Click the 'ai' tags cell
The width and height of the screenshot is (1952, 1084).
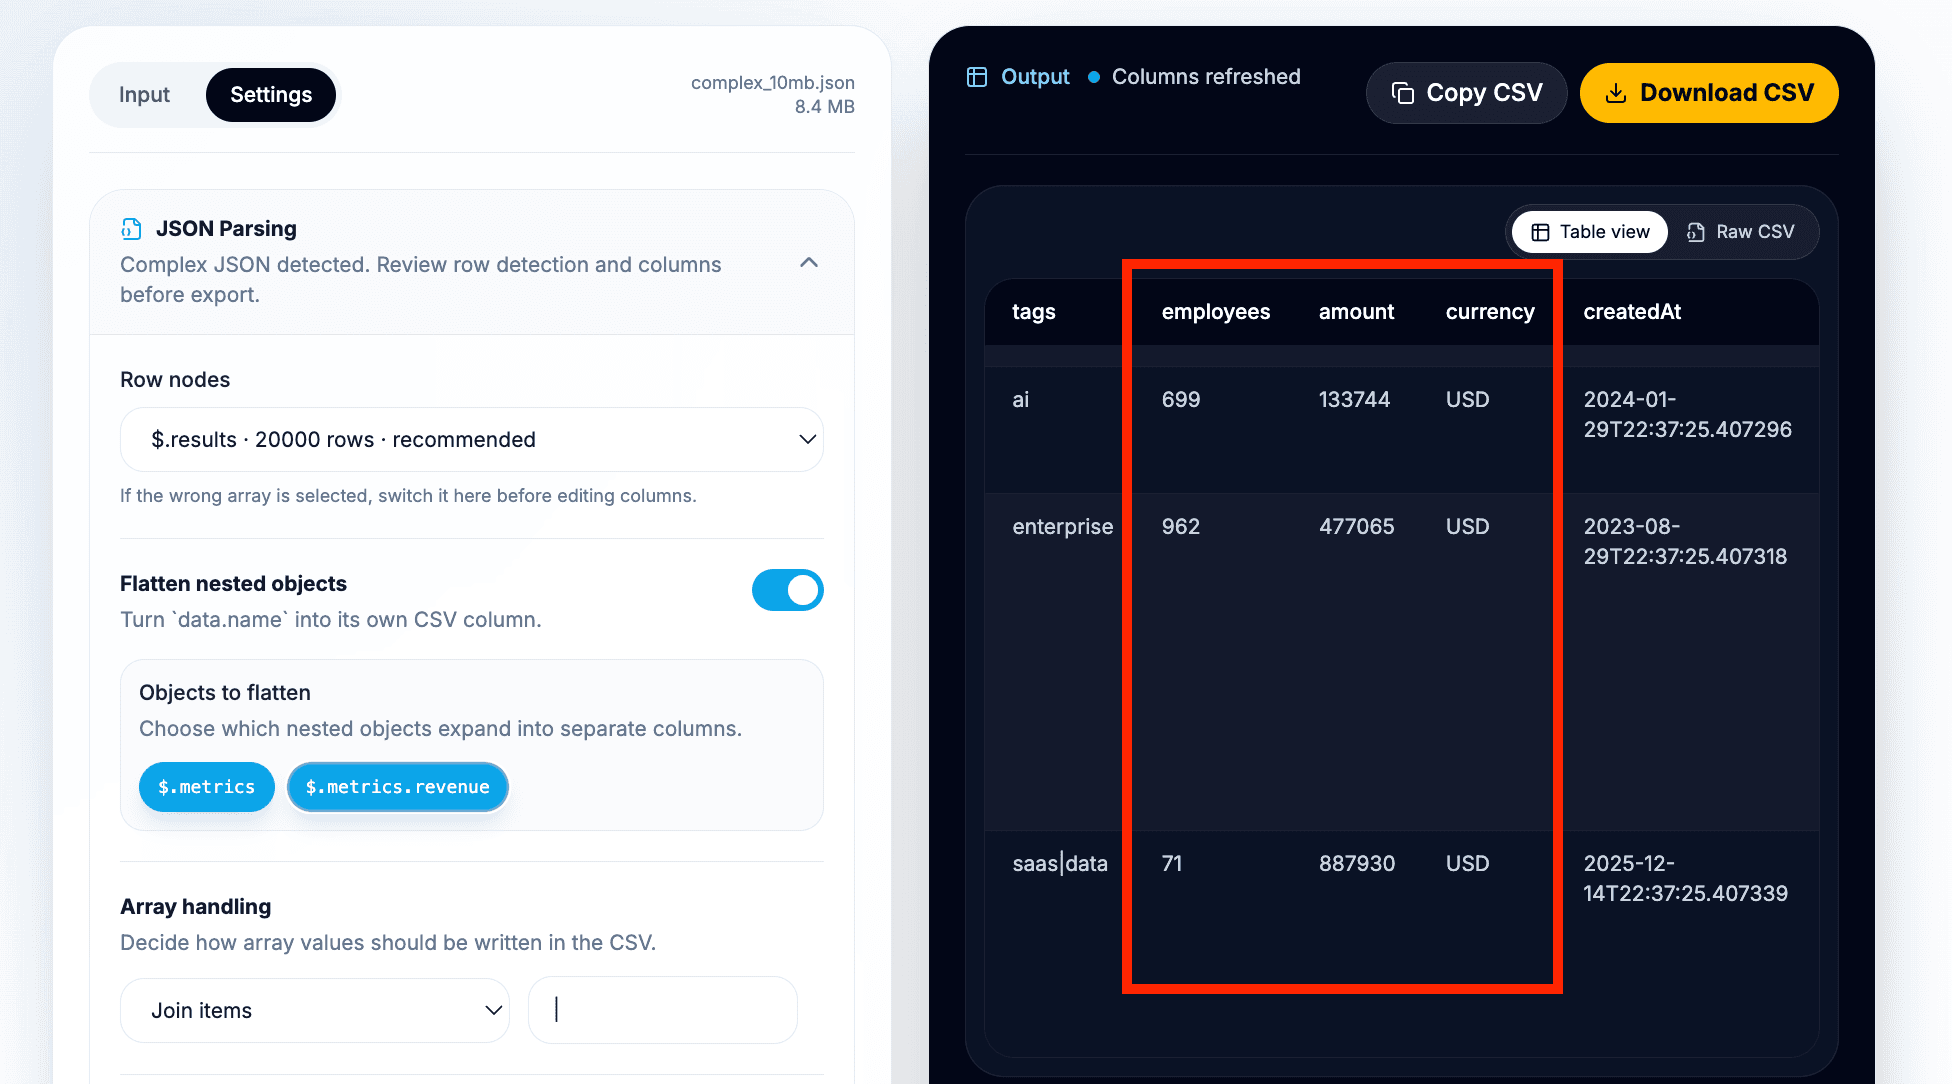pos(1020,400)
